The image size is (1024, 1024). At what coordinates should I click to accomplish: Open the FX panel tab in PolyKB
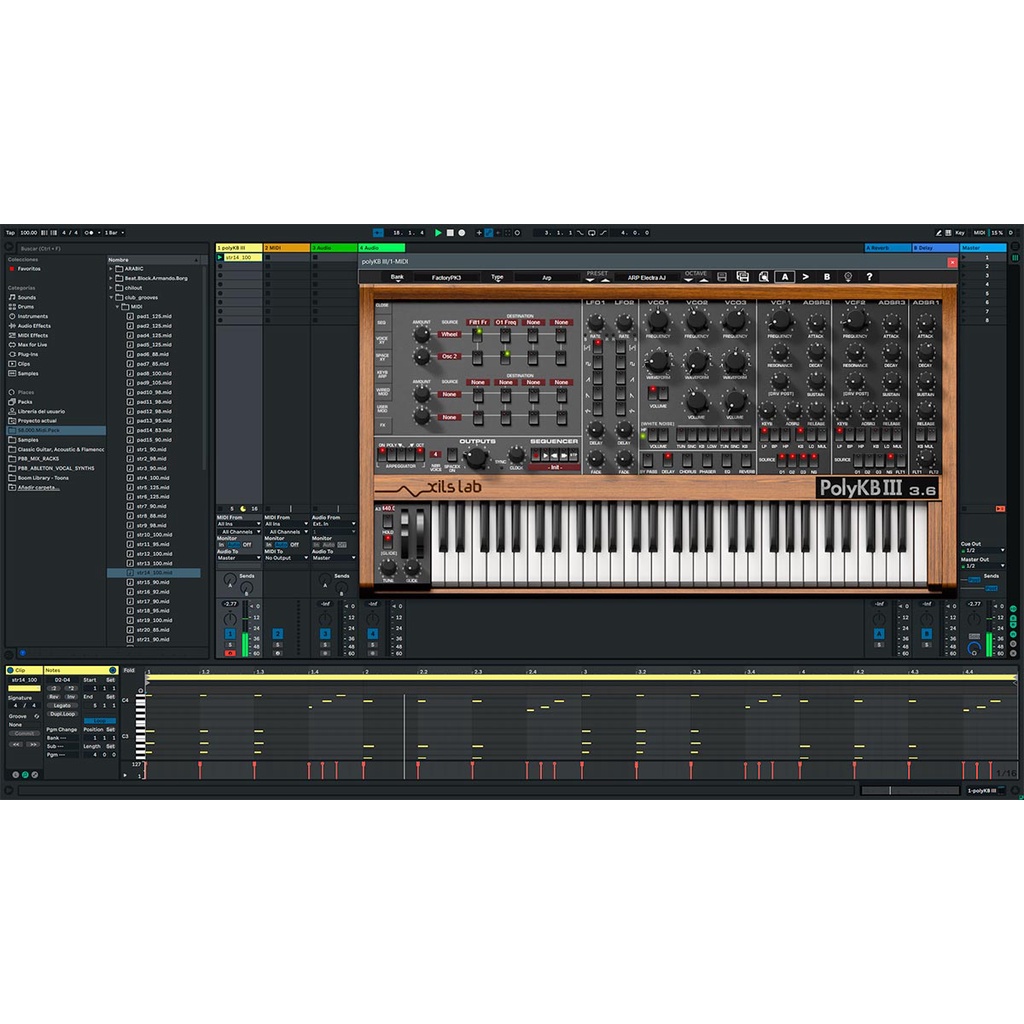click(x=382, y=425)
